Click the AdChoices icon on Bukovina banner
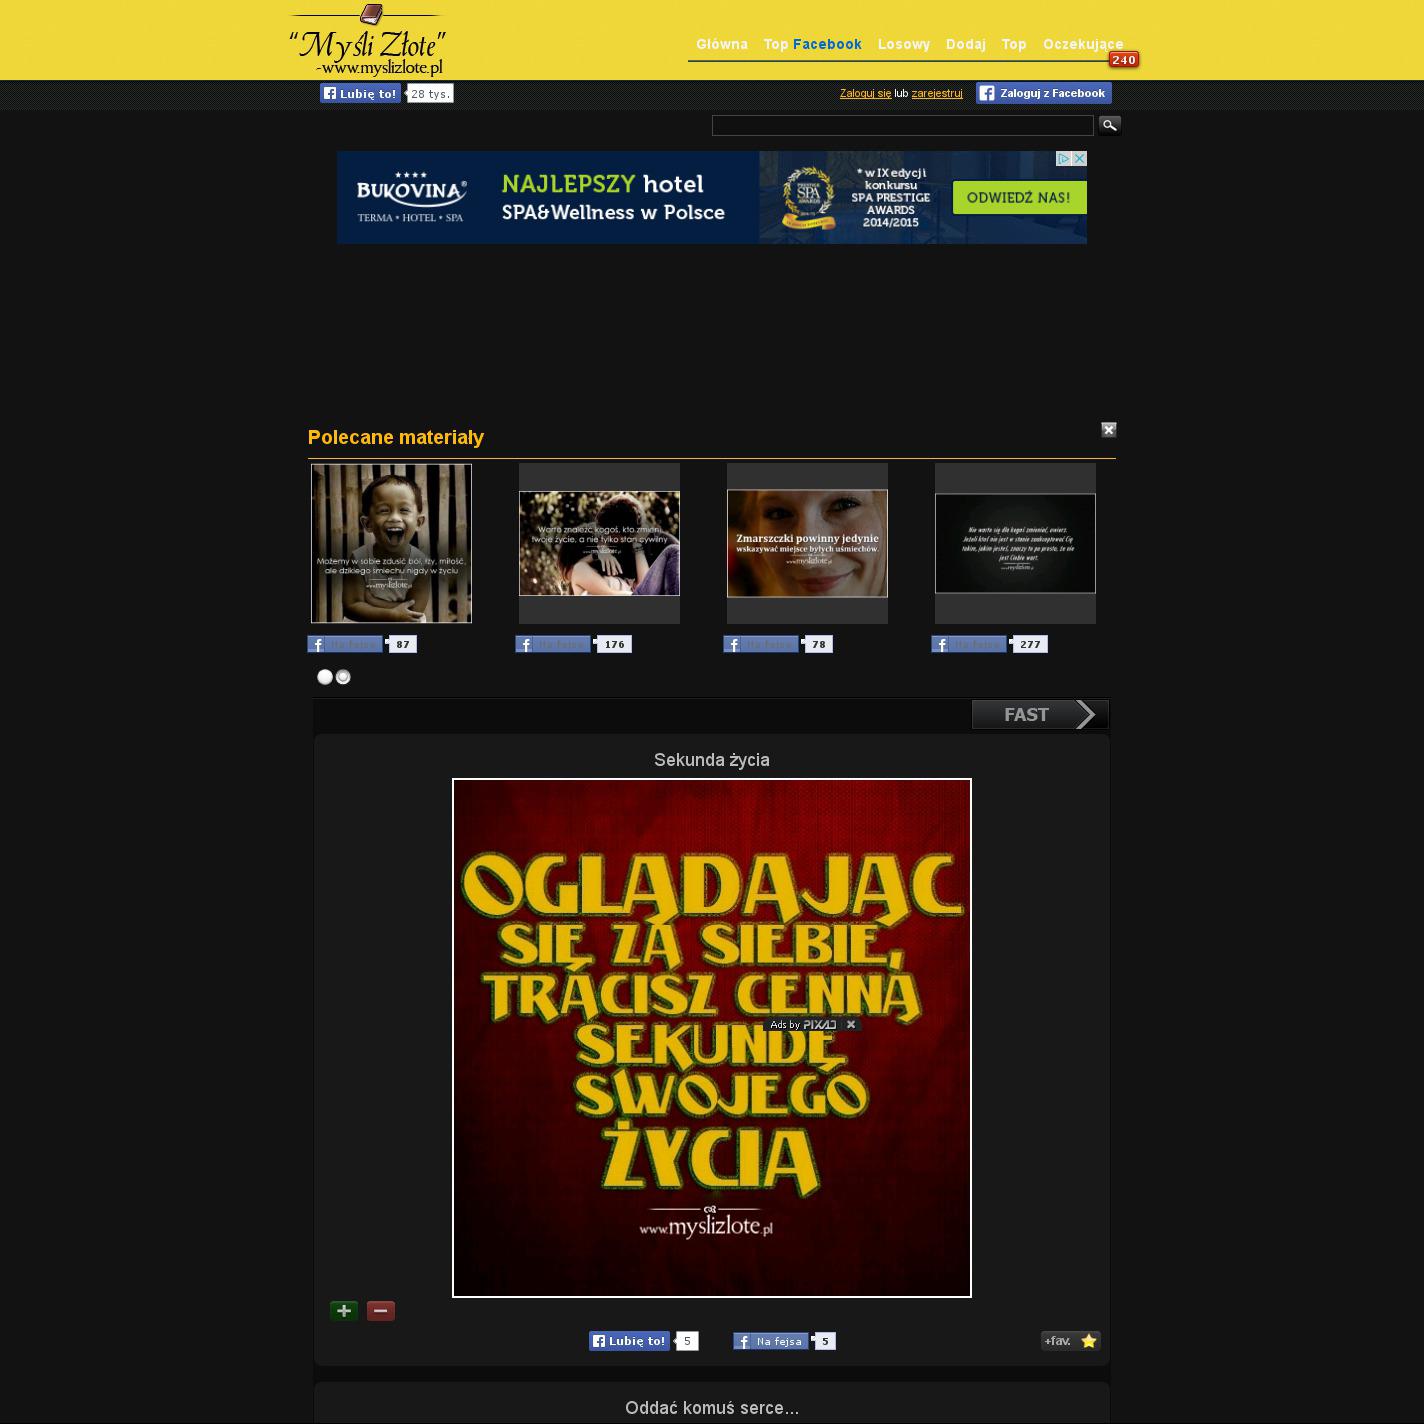The width and height of the screenshot is (1424, 1424). (x=1065, y=159)
